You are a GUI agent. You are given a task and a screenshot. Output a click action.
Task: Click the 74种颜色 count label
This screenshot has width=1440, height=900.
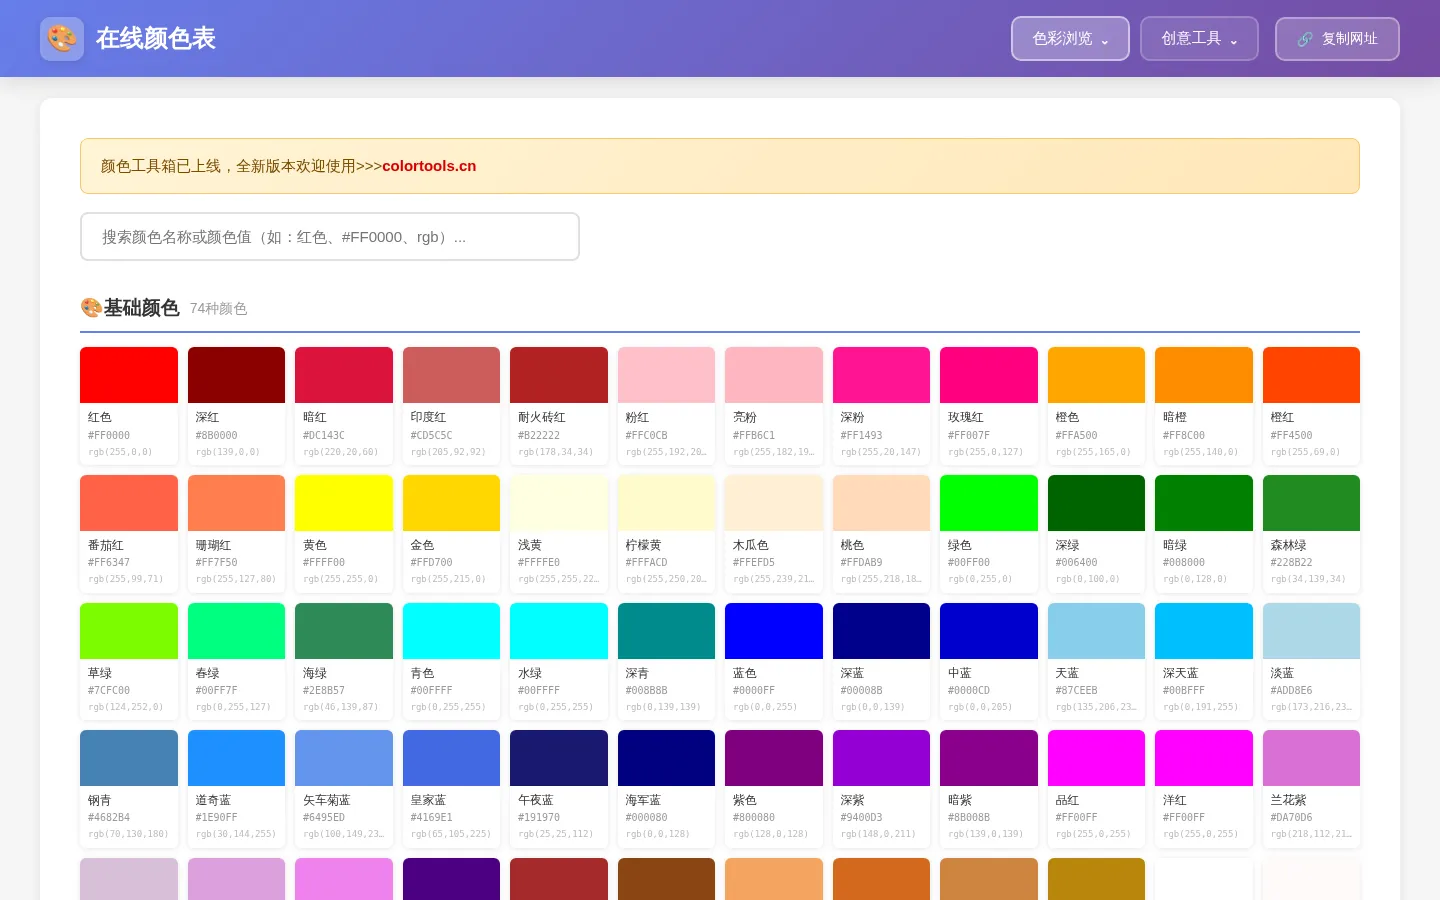tap(218, 309)
